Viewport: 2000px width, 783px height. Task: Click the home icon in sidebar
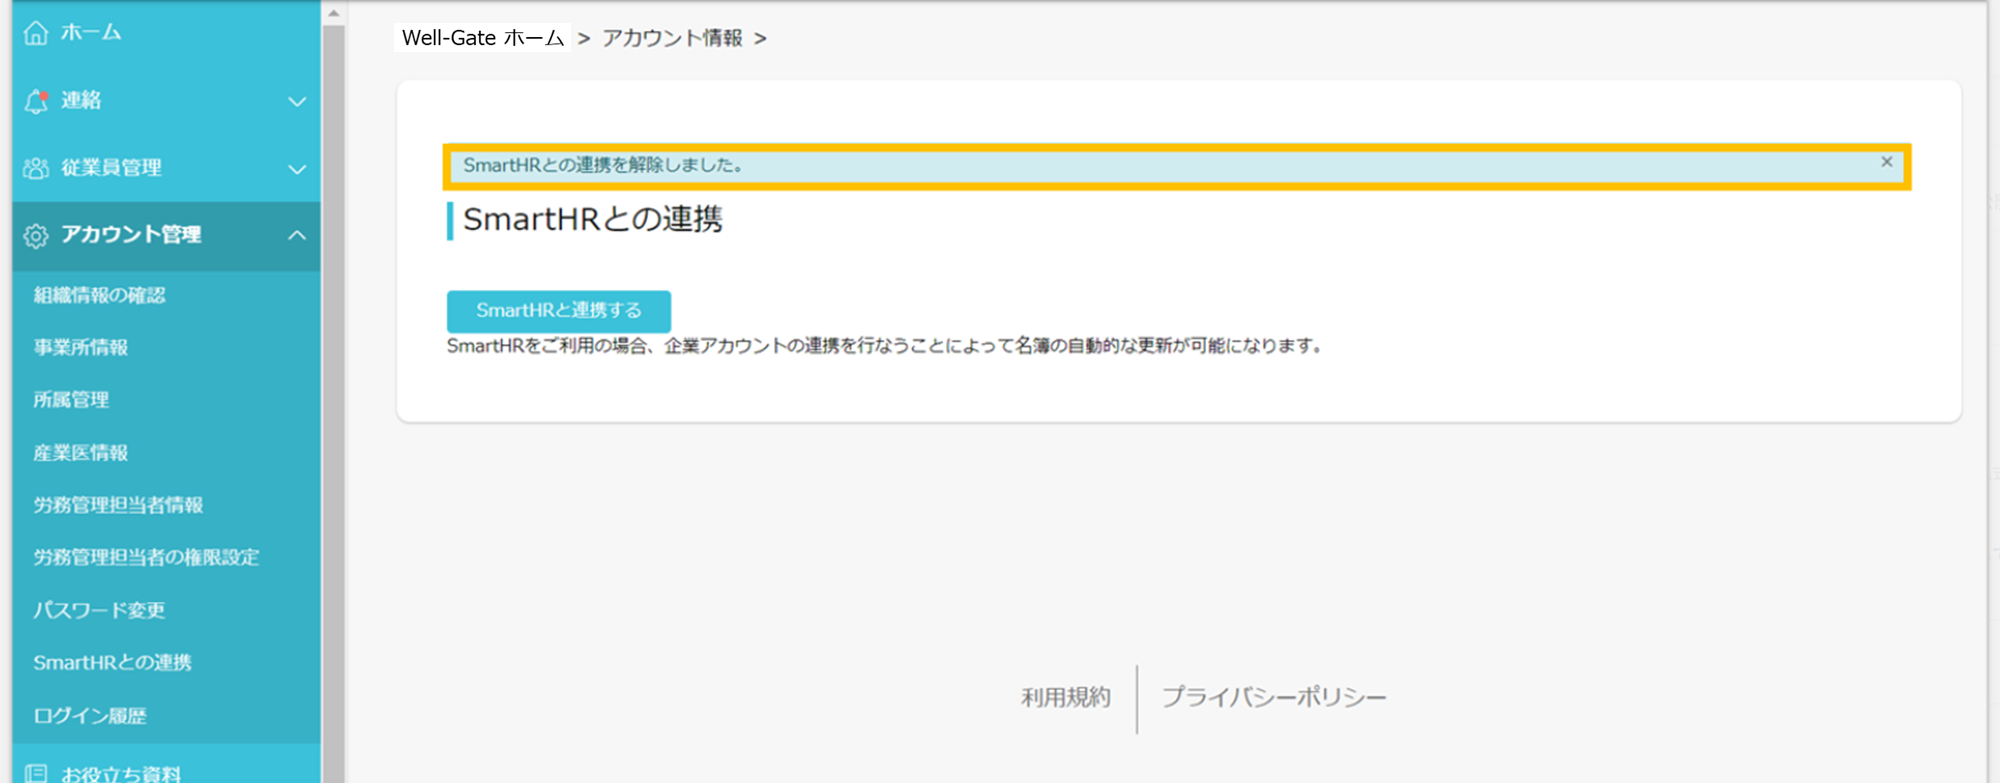click(x=36, y=33)
